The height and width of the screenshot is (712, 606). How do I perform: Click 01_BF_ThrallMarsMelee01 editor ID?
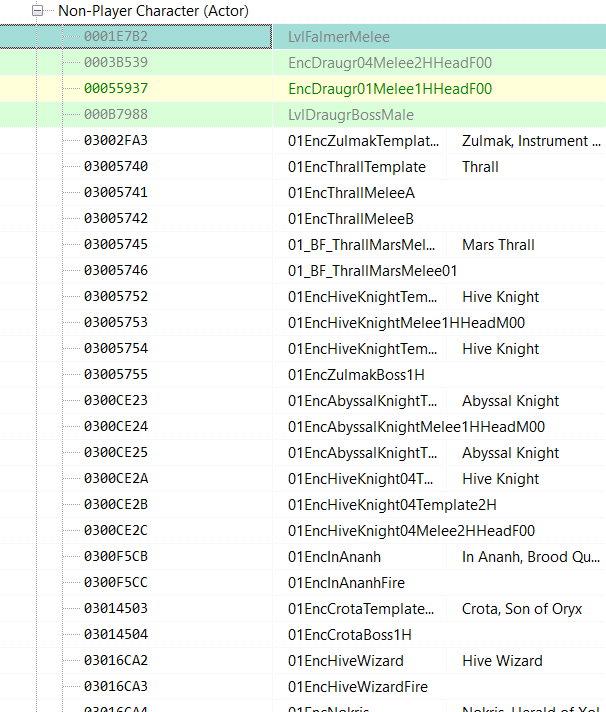point(372,271)
